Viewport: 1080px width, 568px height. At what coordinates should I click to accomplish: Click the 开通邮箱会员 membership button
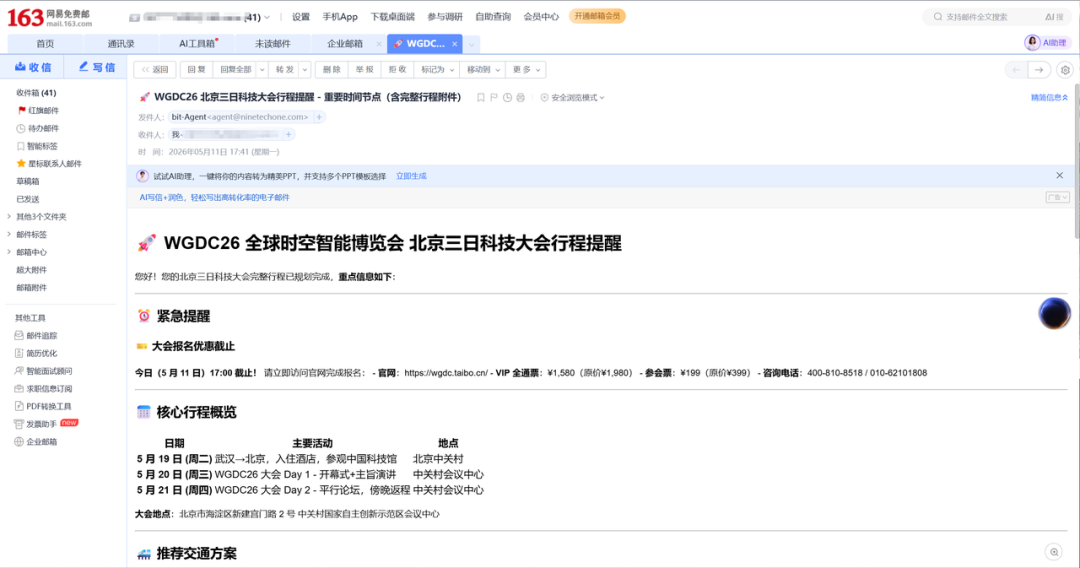click(597, 16)
